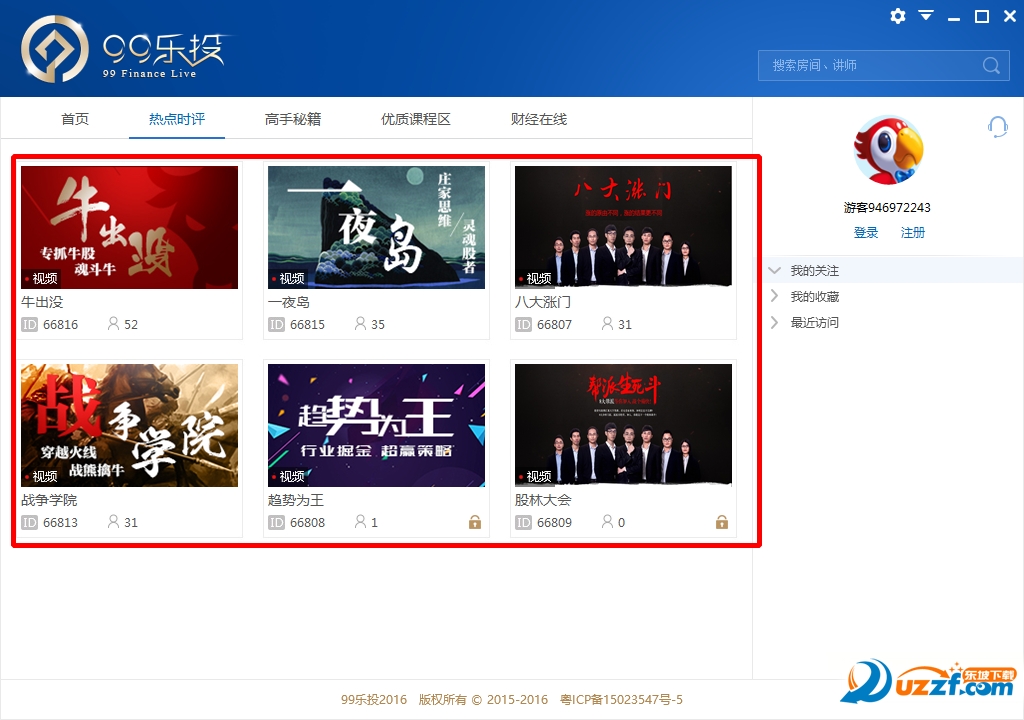The height and width of the screenshot is (720, 1024).
Task: Open the customer service headset icon
Action: coord(997,127)
